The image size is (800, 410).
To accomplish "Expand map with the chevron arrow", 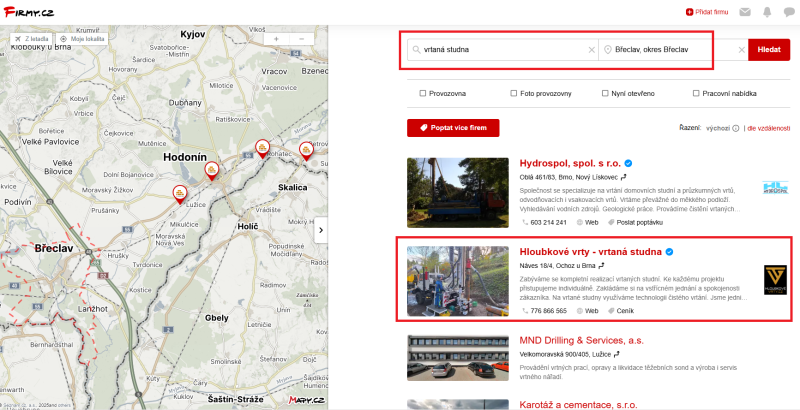I will pos(320,230).
